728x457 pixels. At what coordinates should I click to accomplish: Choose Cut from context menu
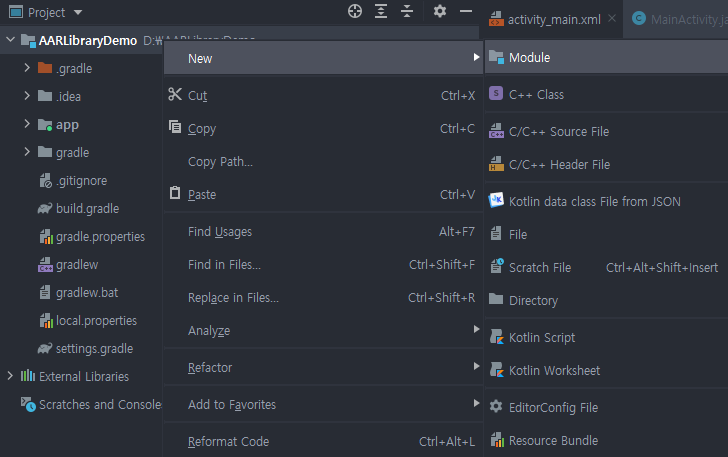[x=324, y=95]
